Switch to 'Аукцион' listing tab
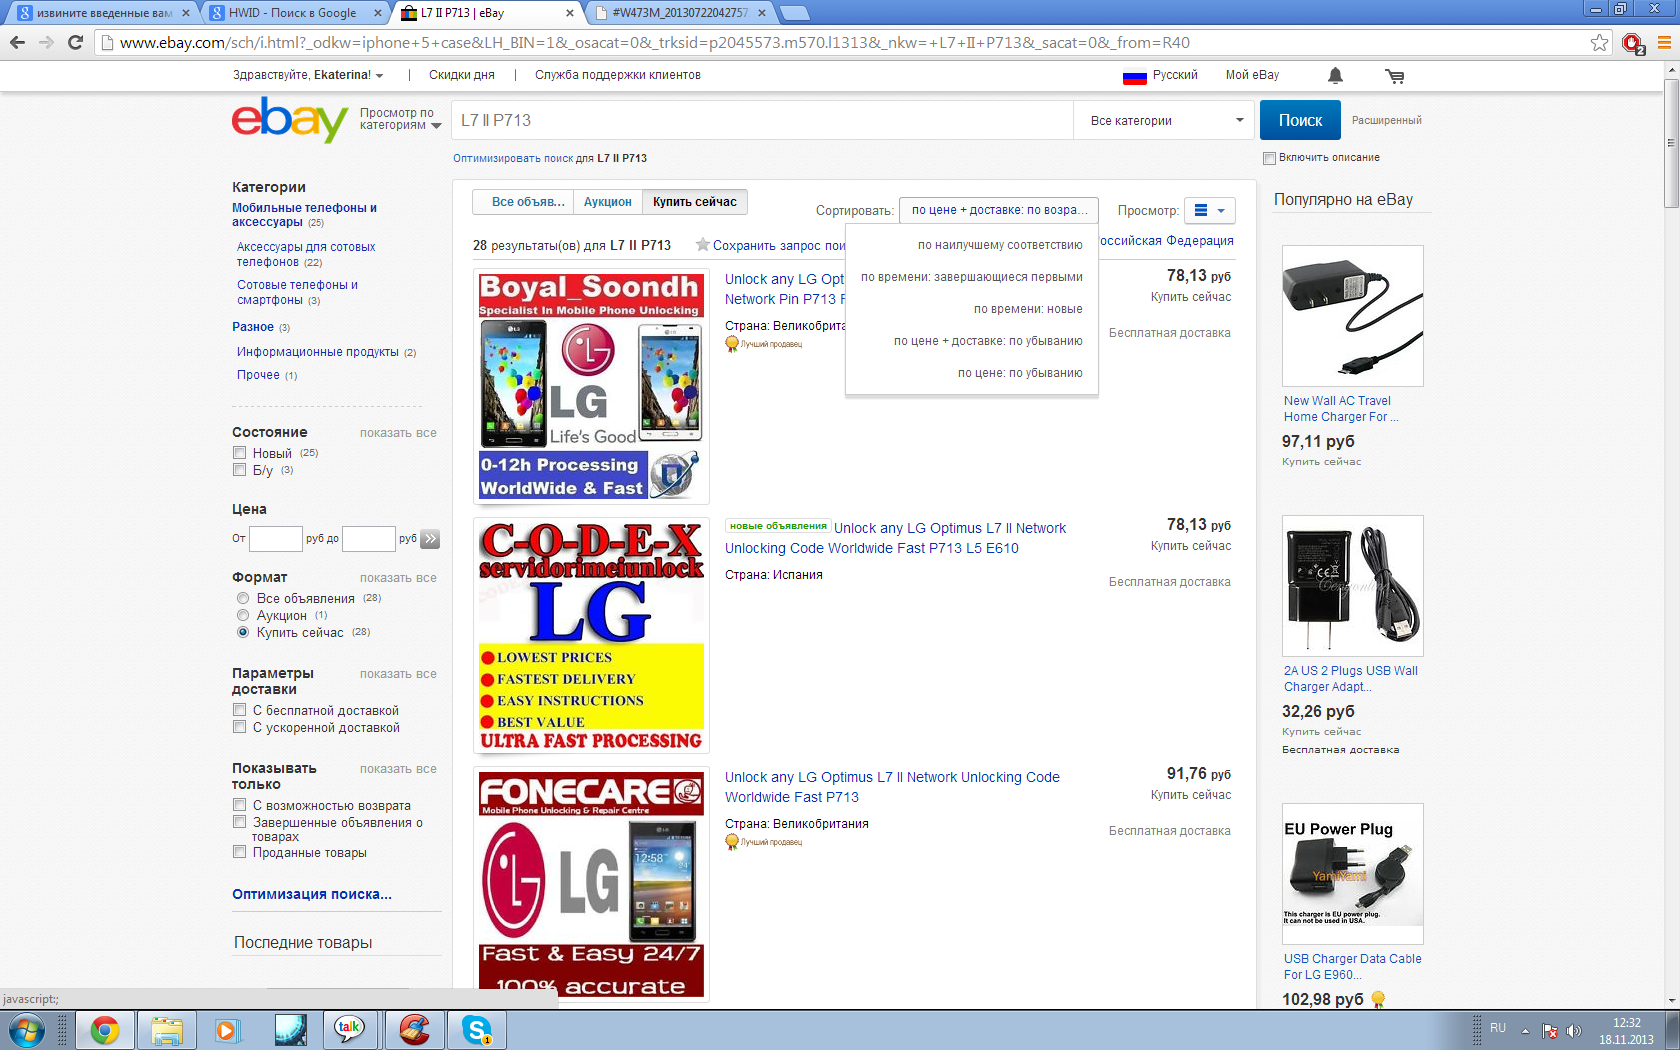This screenshot has width=1680, height=1050. [x=608, y=202]
